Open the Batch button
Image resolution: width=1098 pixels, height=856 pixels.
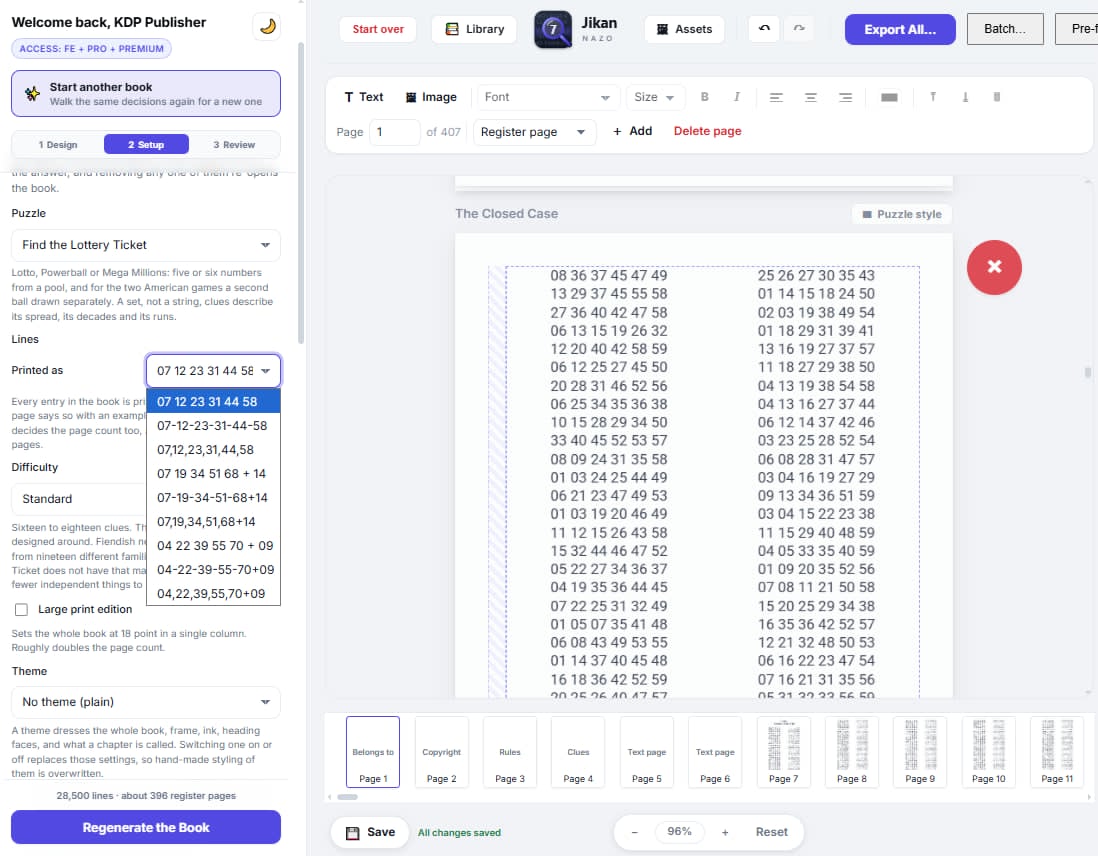[1005, 29]
